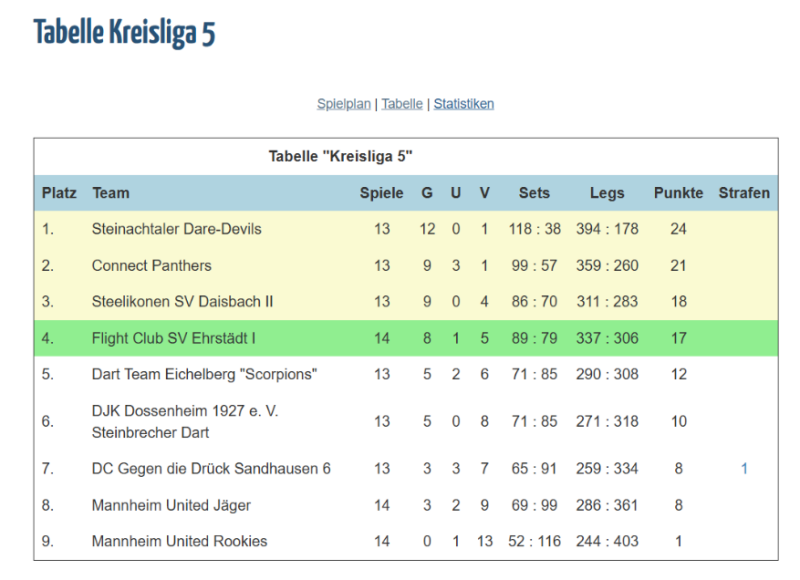Image resolution: width=800 pixels, height=580 pixels.
Task: Click the Strafen column header
Action: (744, 193)
